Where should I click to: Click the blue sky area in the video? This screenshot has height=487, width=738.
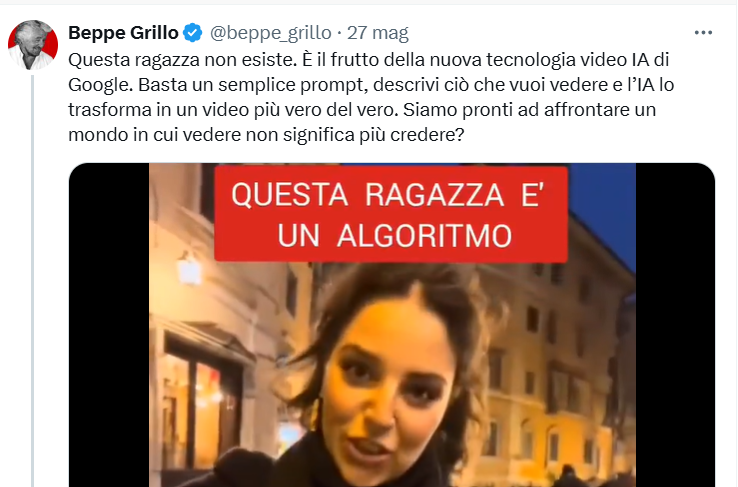[602, 207]
